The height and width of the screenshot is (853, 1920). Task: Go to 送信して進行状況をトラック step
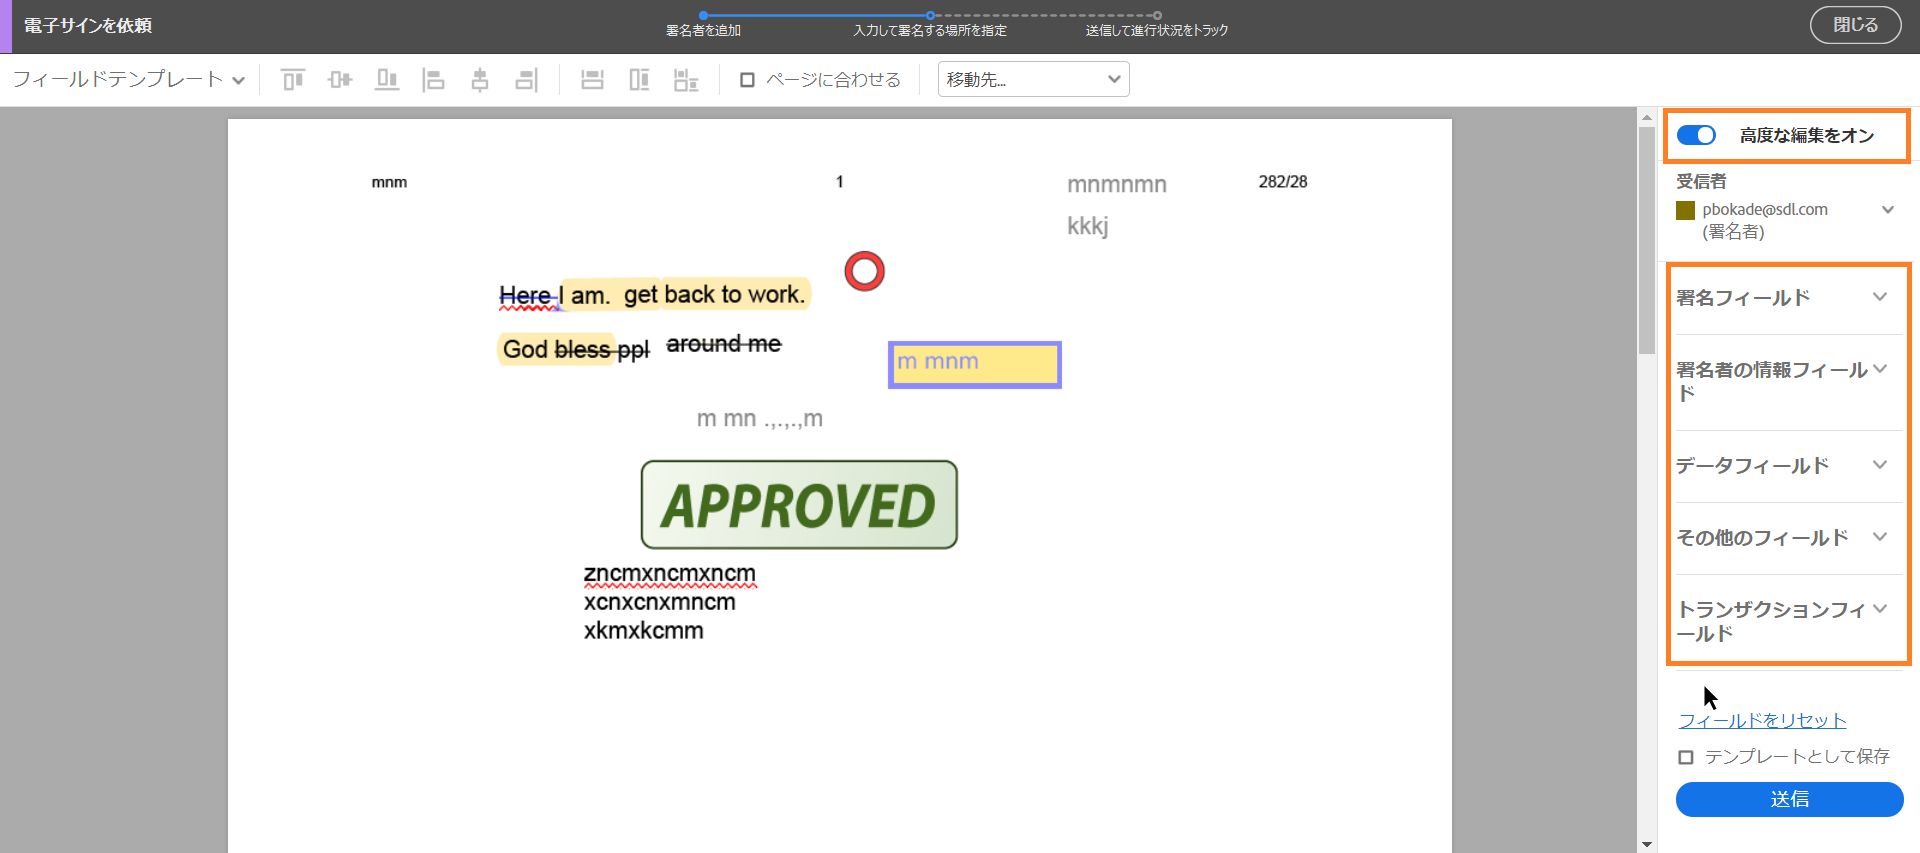[1157, 30]
